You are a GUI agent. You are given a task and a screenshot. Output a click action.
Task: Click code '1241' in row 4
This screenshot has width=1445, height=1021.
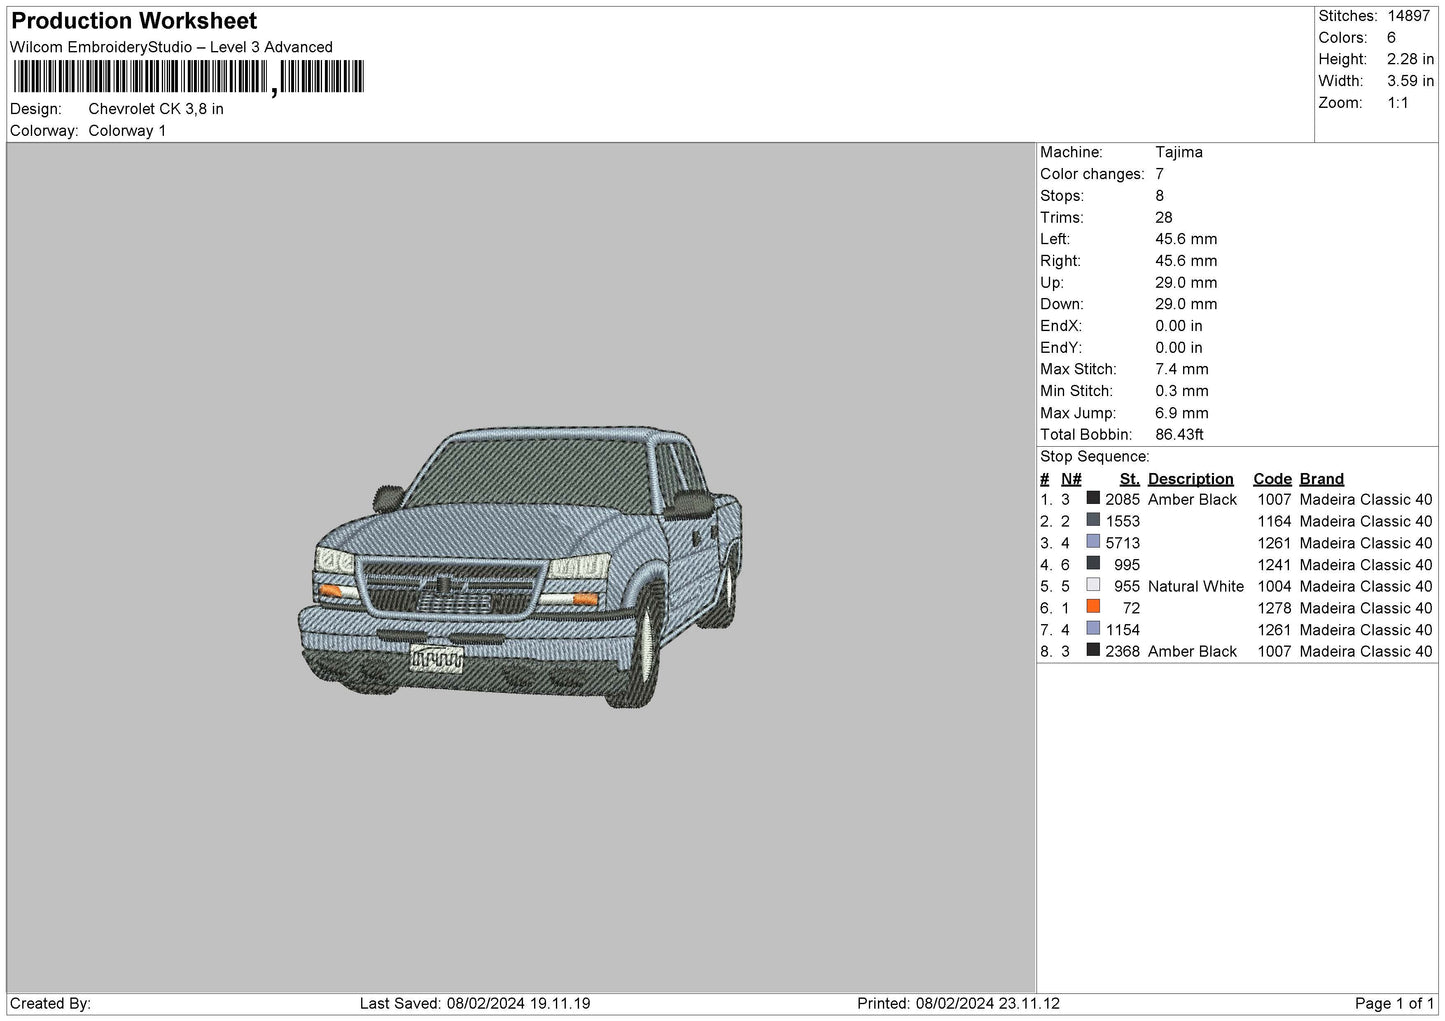1274,565
